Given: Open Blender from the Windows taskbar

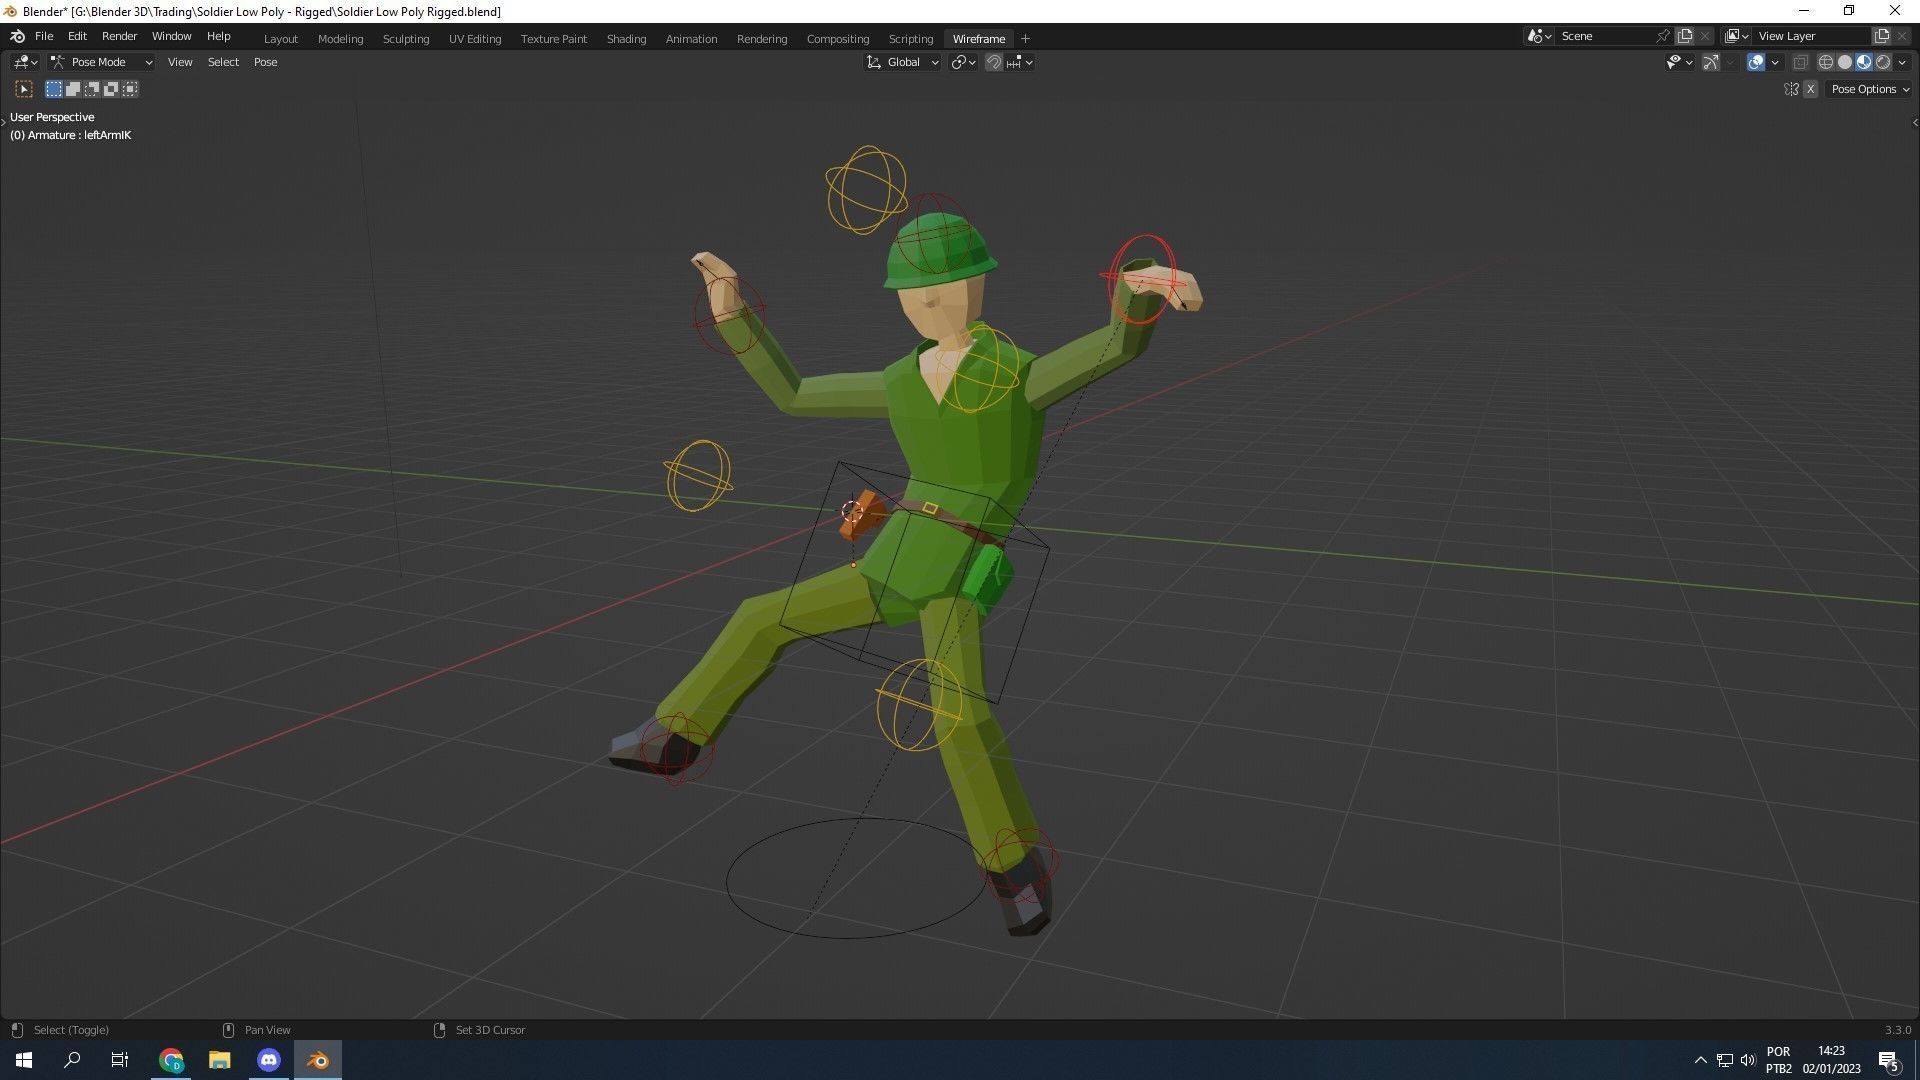Looking at the screenshot, I should click(x=317, y=1059).
